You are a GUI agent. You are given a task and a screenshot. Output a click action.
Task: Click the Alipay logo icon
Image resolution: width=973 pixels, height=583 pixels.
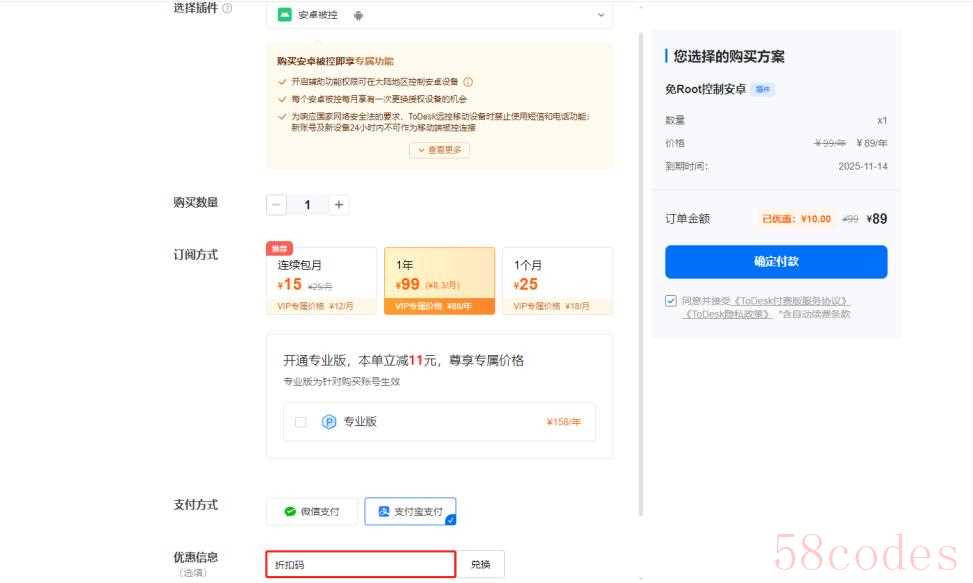tap(383, 511)
